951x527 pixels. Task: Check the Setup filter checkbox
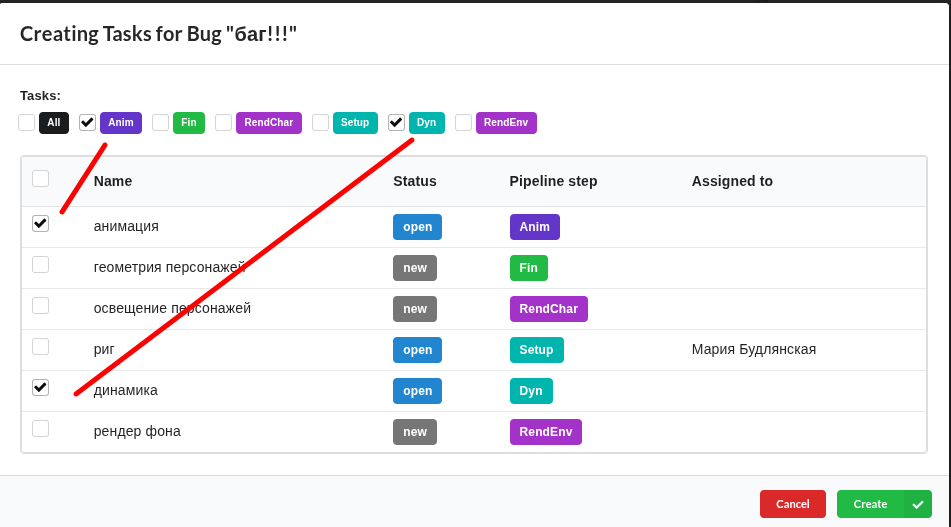click(x=321, y=122)
